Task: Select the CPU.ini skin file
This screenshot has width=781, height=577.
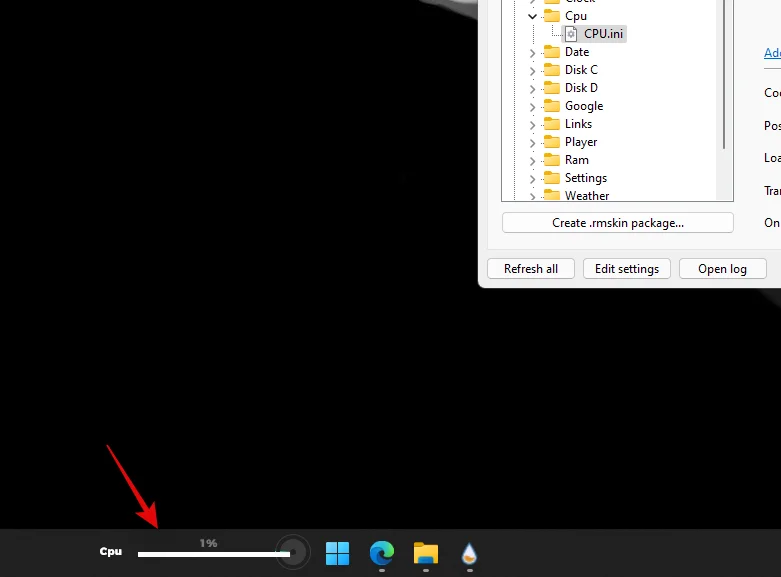Action: pyautogui.click(x=594, y=34)
